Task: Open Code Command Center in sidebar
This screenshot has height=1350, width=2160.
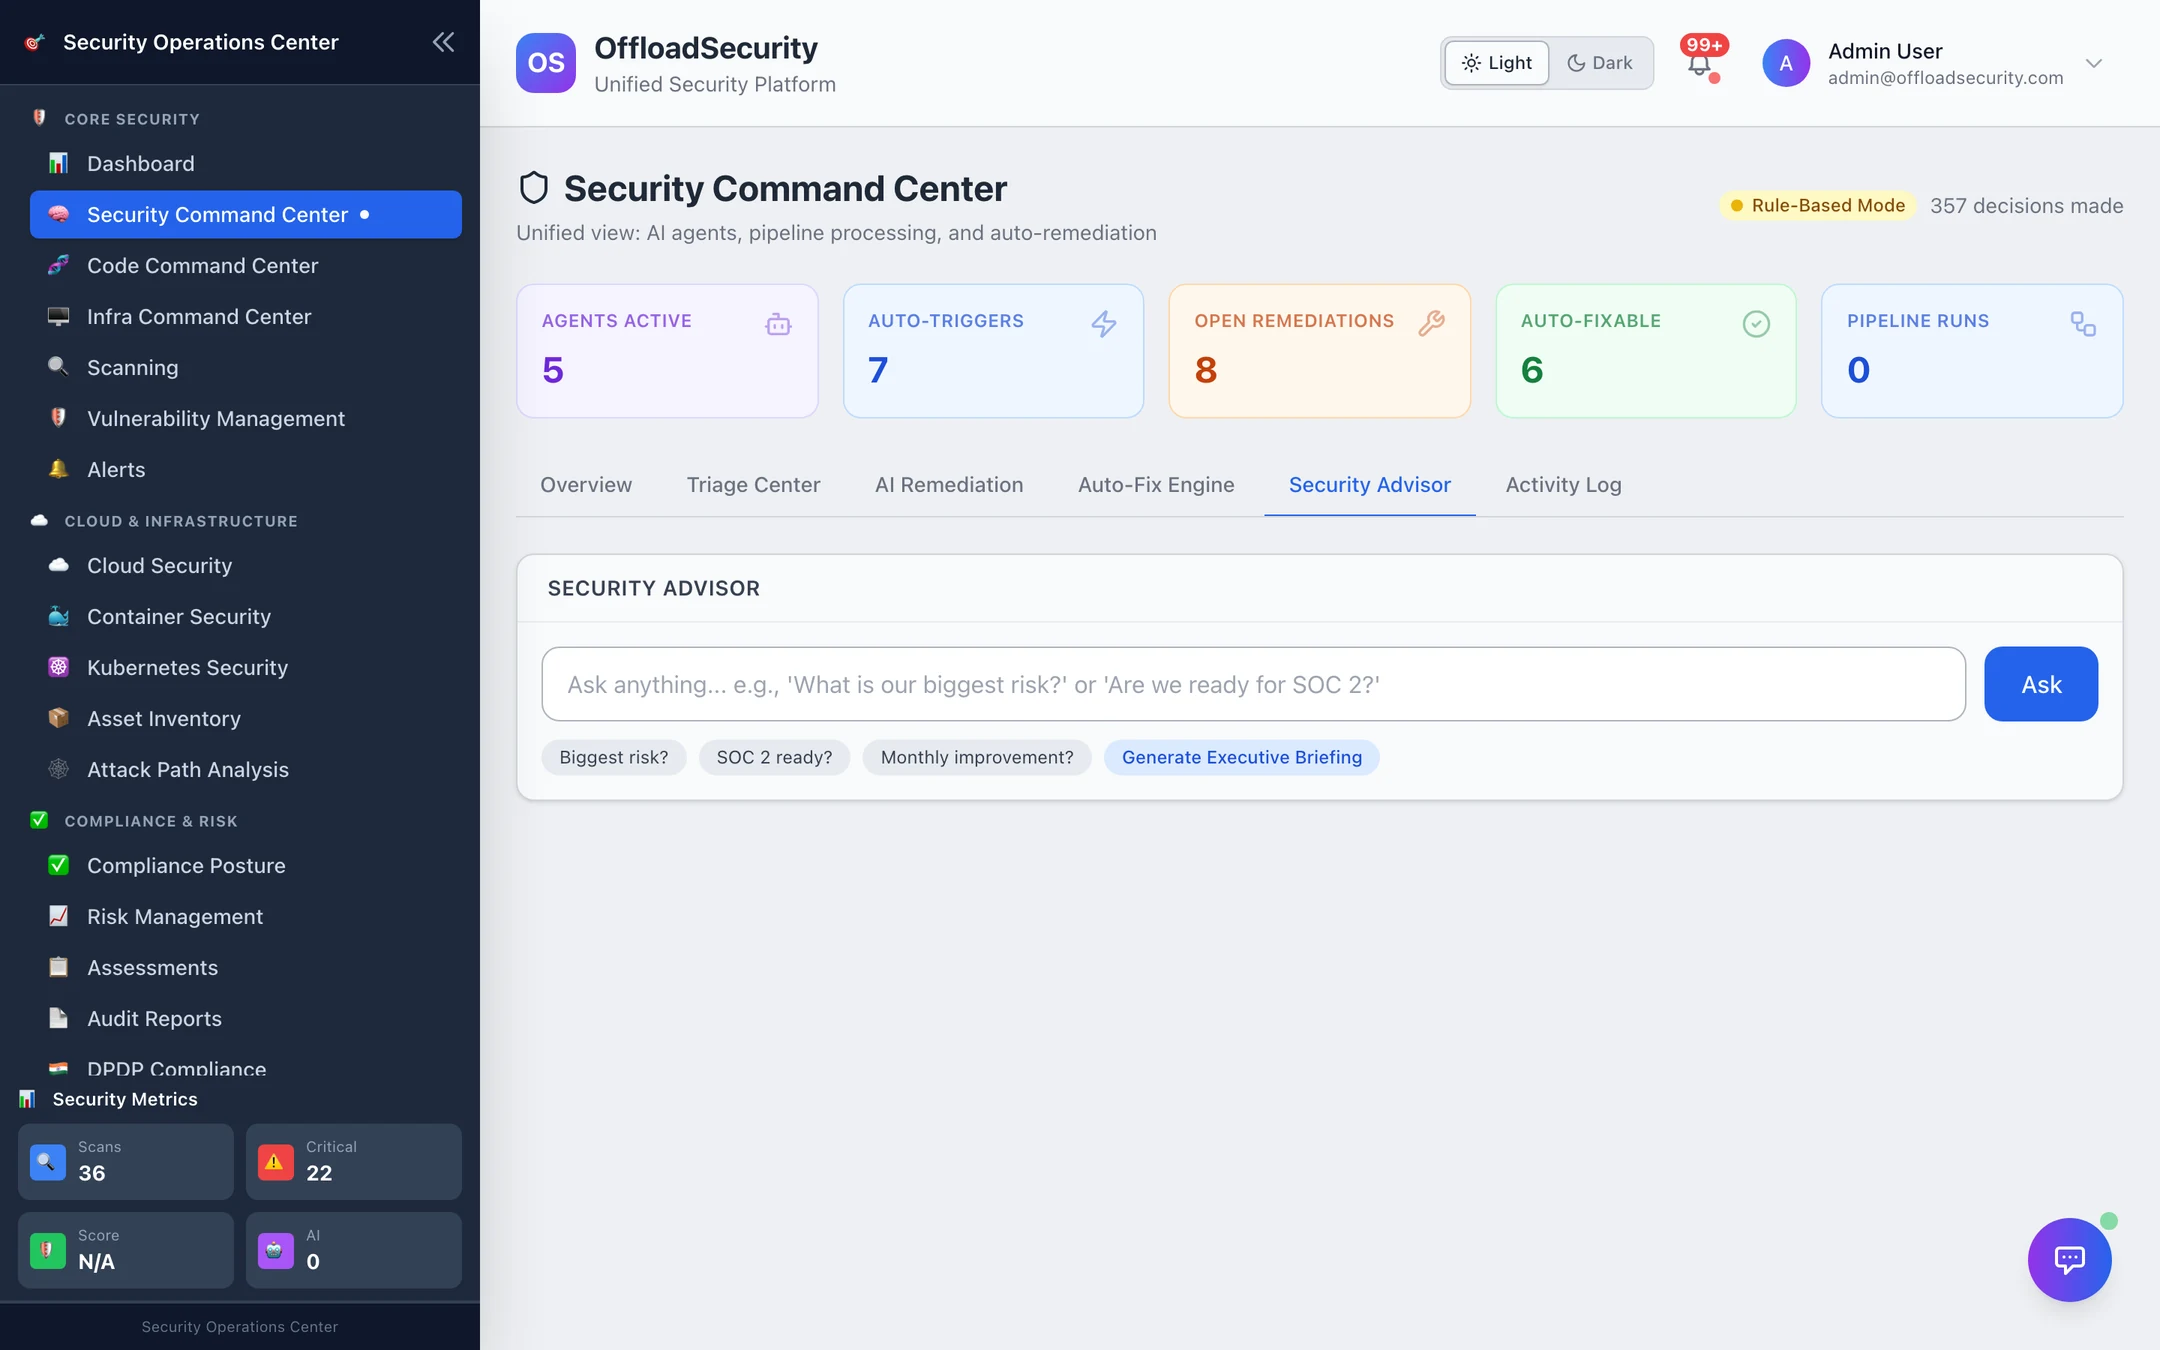Action: pos(246,265)
